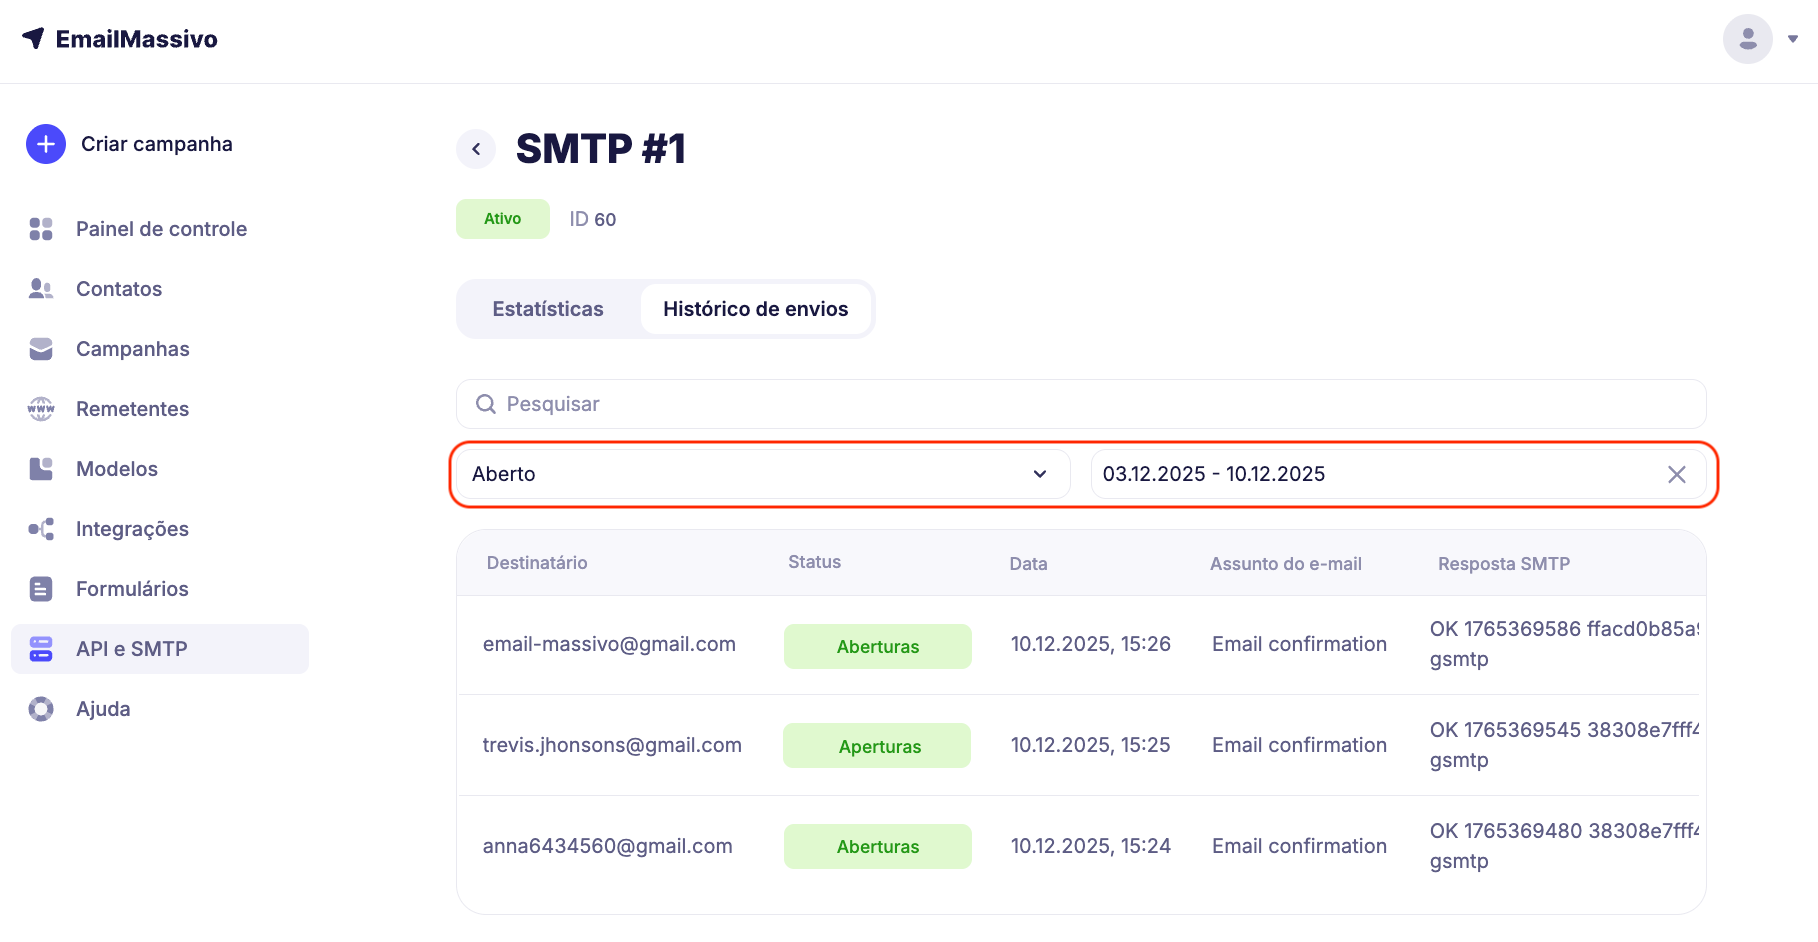Click the Integrações nodes icon
1818x942 pixels.
(x=41, y=529)
